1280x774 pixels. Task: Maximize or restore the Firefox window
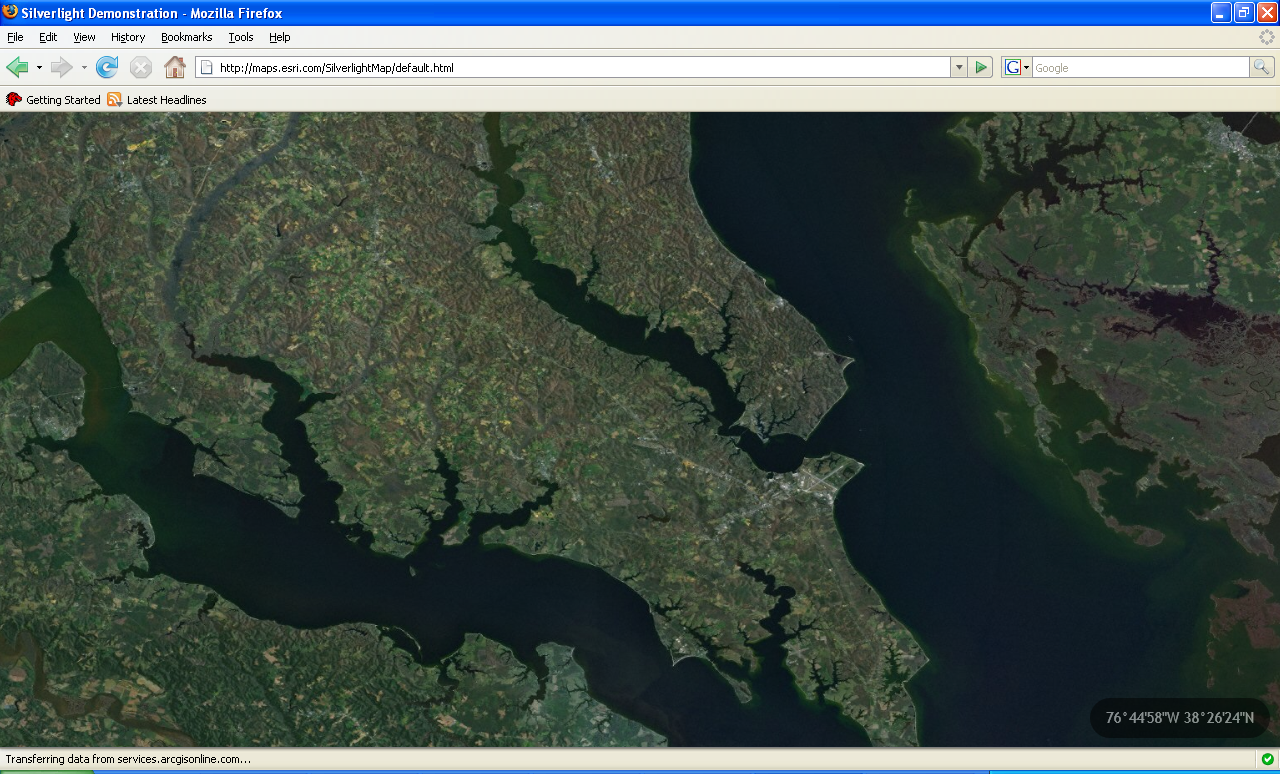coord(1244,12)
